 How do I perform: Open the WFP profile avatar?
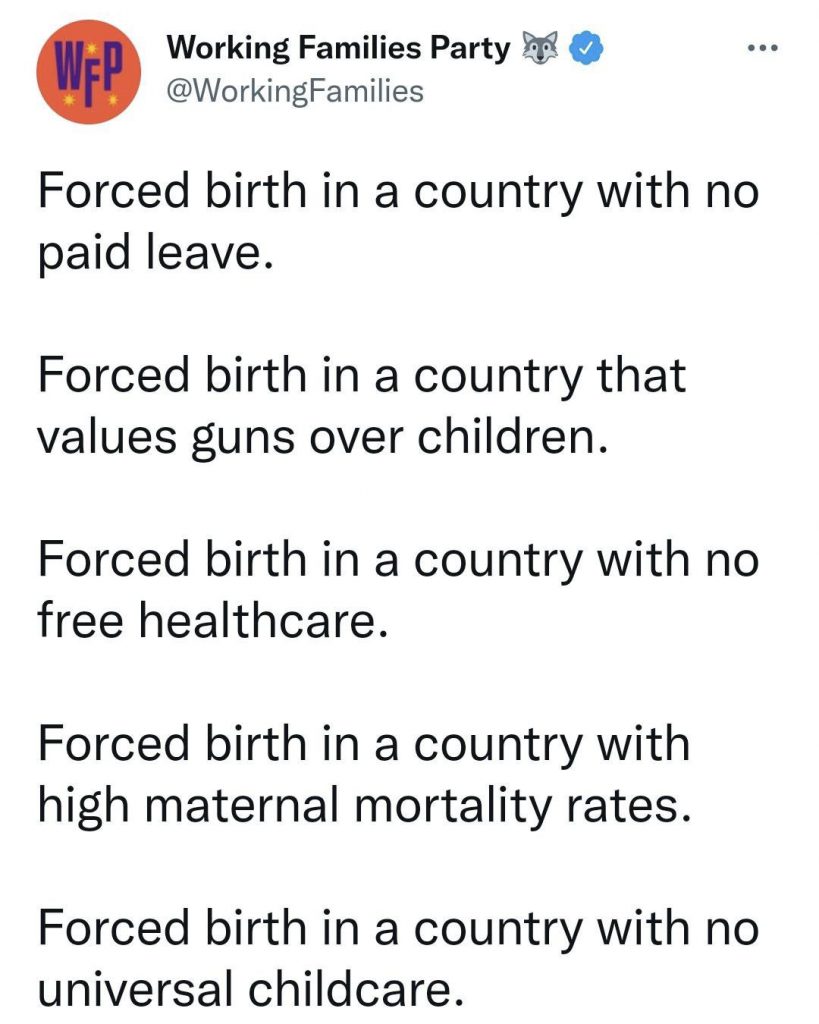[x=88, y=71]
